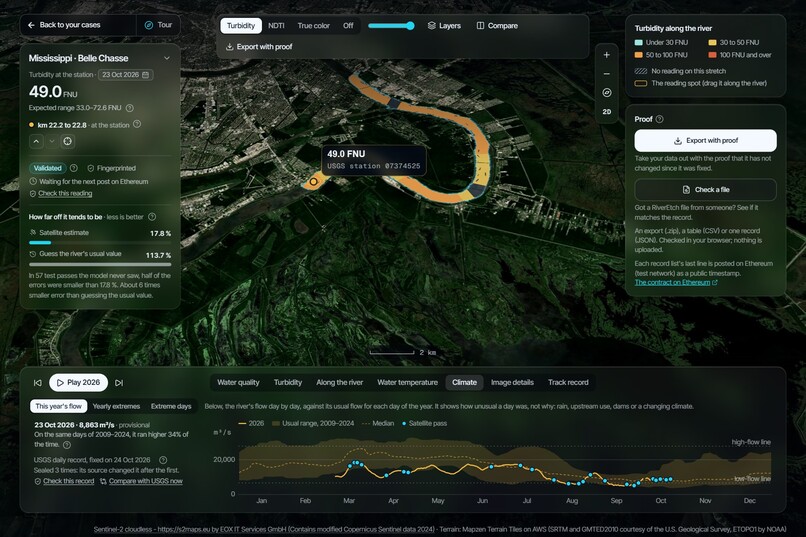Show help next to Validated badge

point(74,168)
